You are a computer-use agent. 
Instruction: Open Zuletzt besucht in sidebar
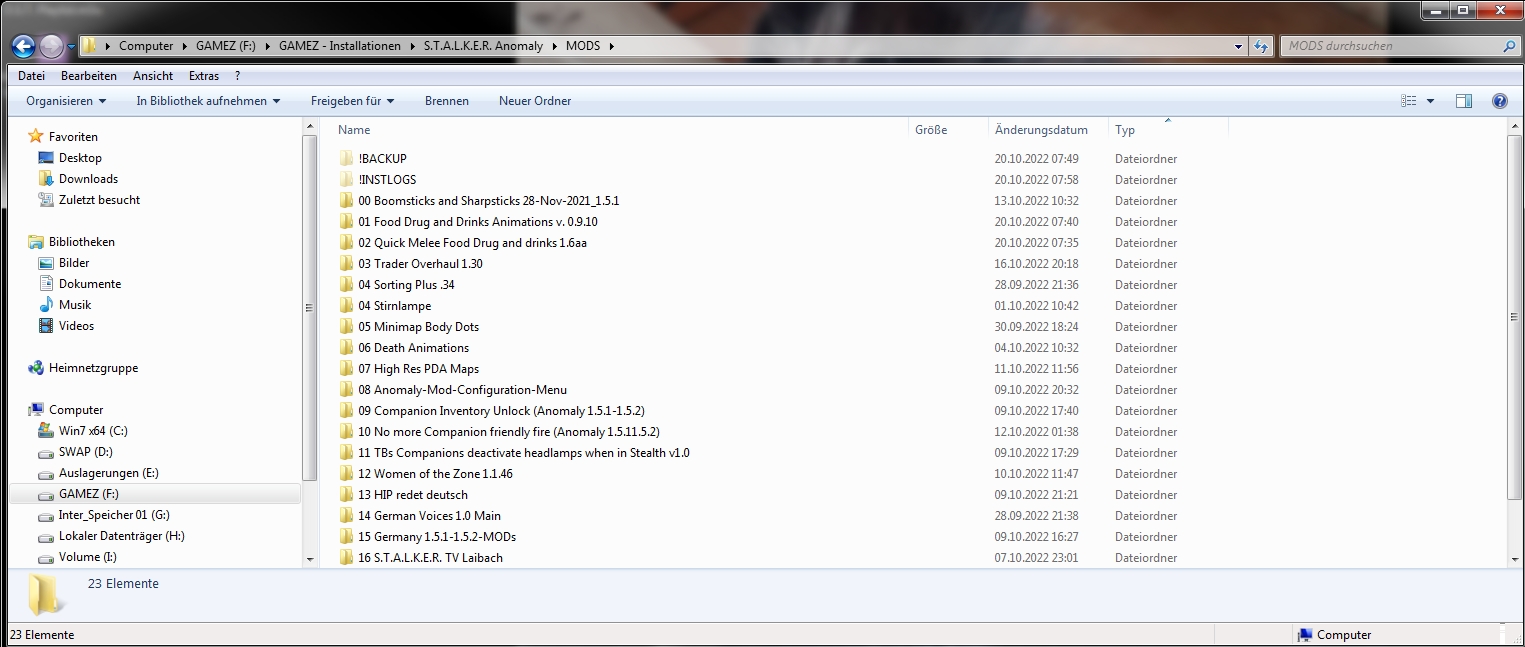(99, 199)
